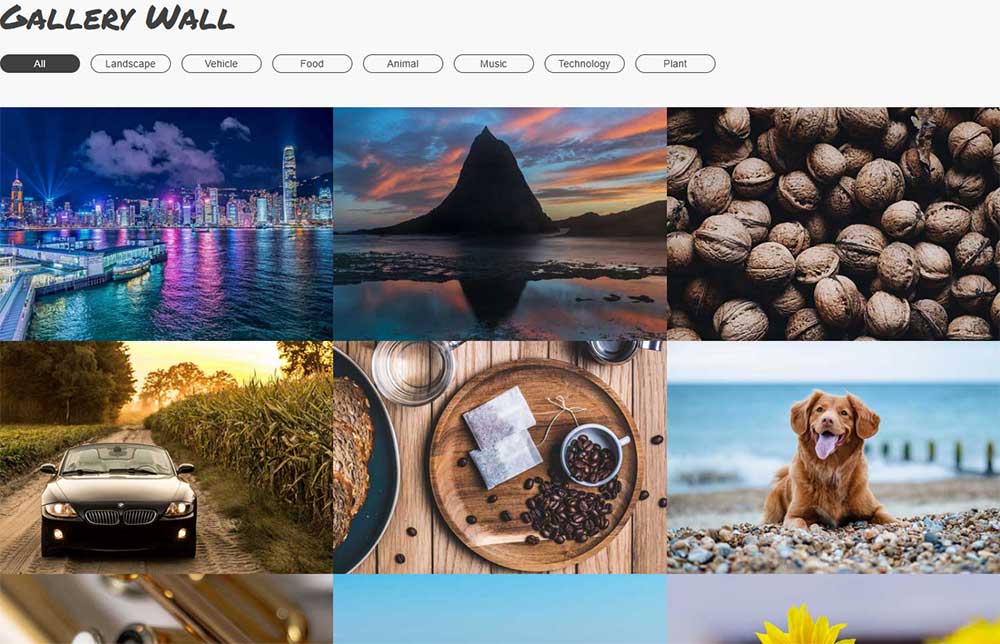Filter gallery by Music
The height and width of the screenshot is (644, 1000).
[494, 64]
